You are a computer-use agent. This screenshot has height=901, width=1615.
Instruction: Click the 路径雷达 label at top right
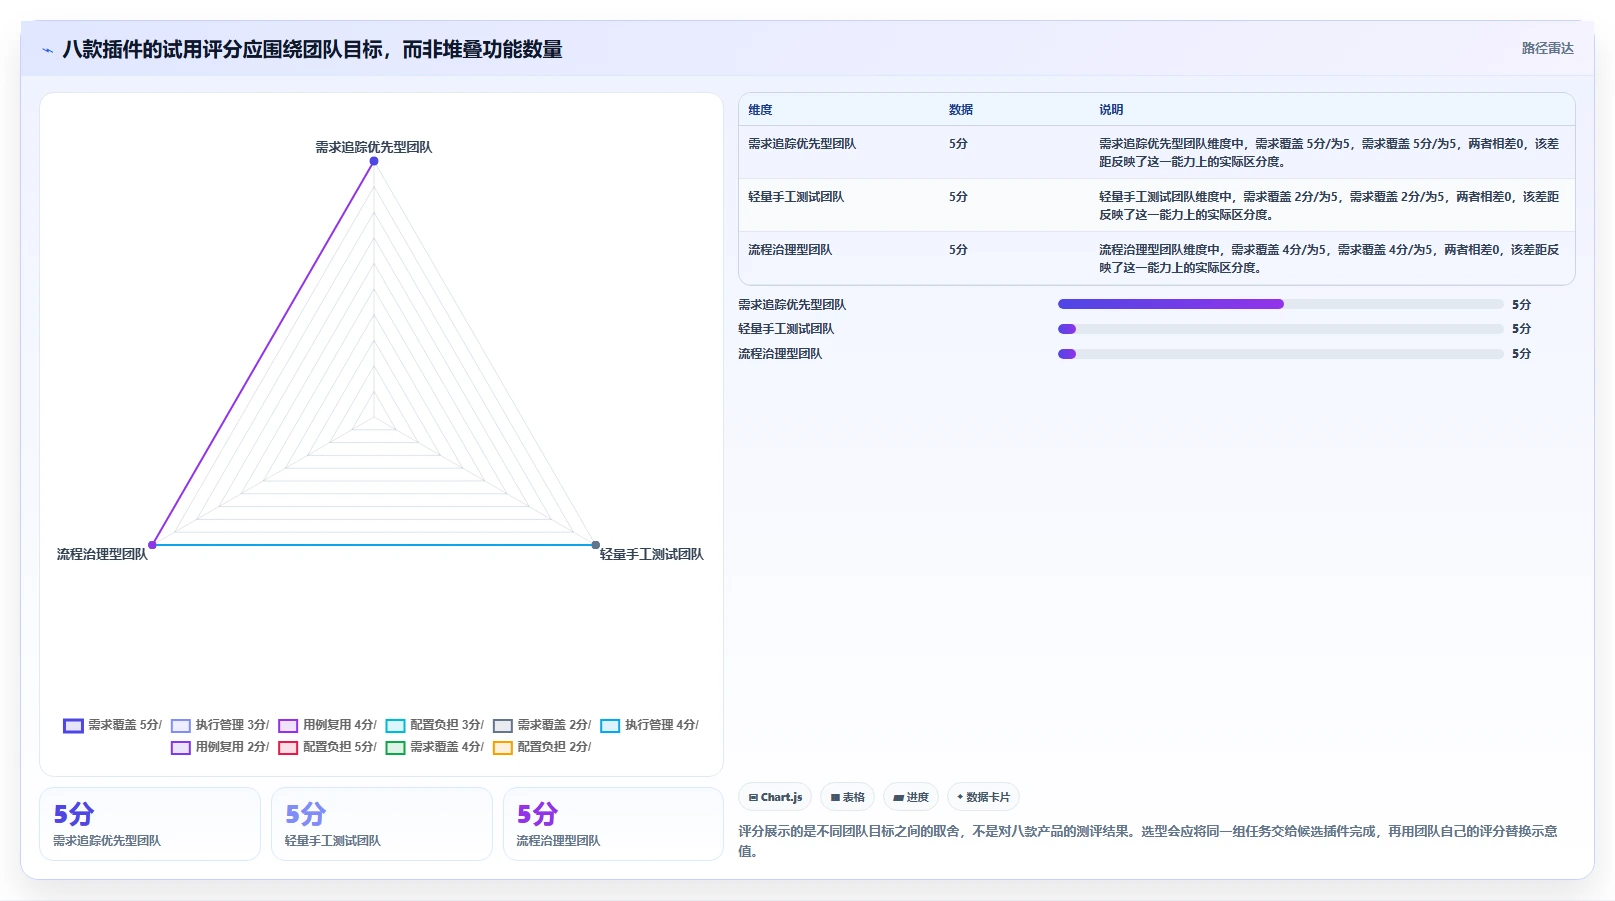click(x=1547, y=48)
